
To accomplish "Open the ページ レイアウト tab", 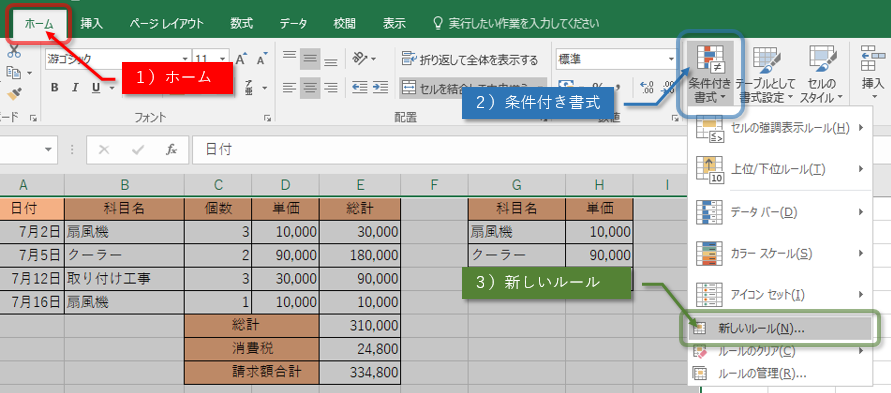I will [166, 23].
